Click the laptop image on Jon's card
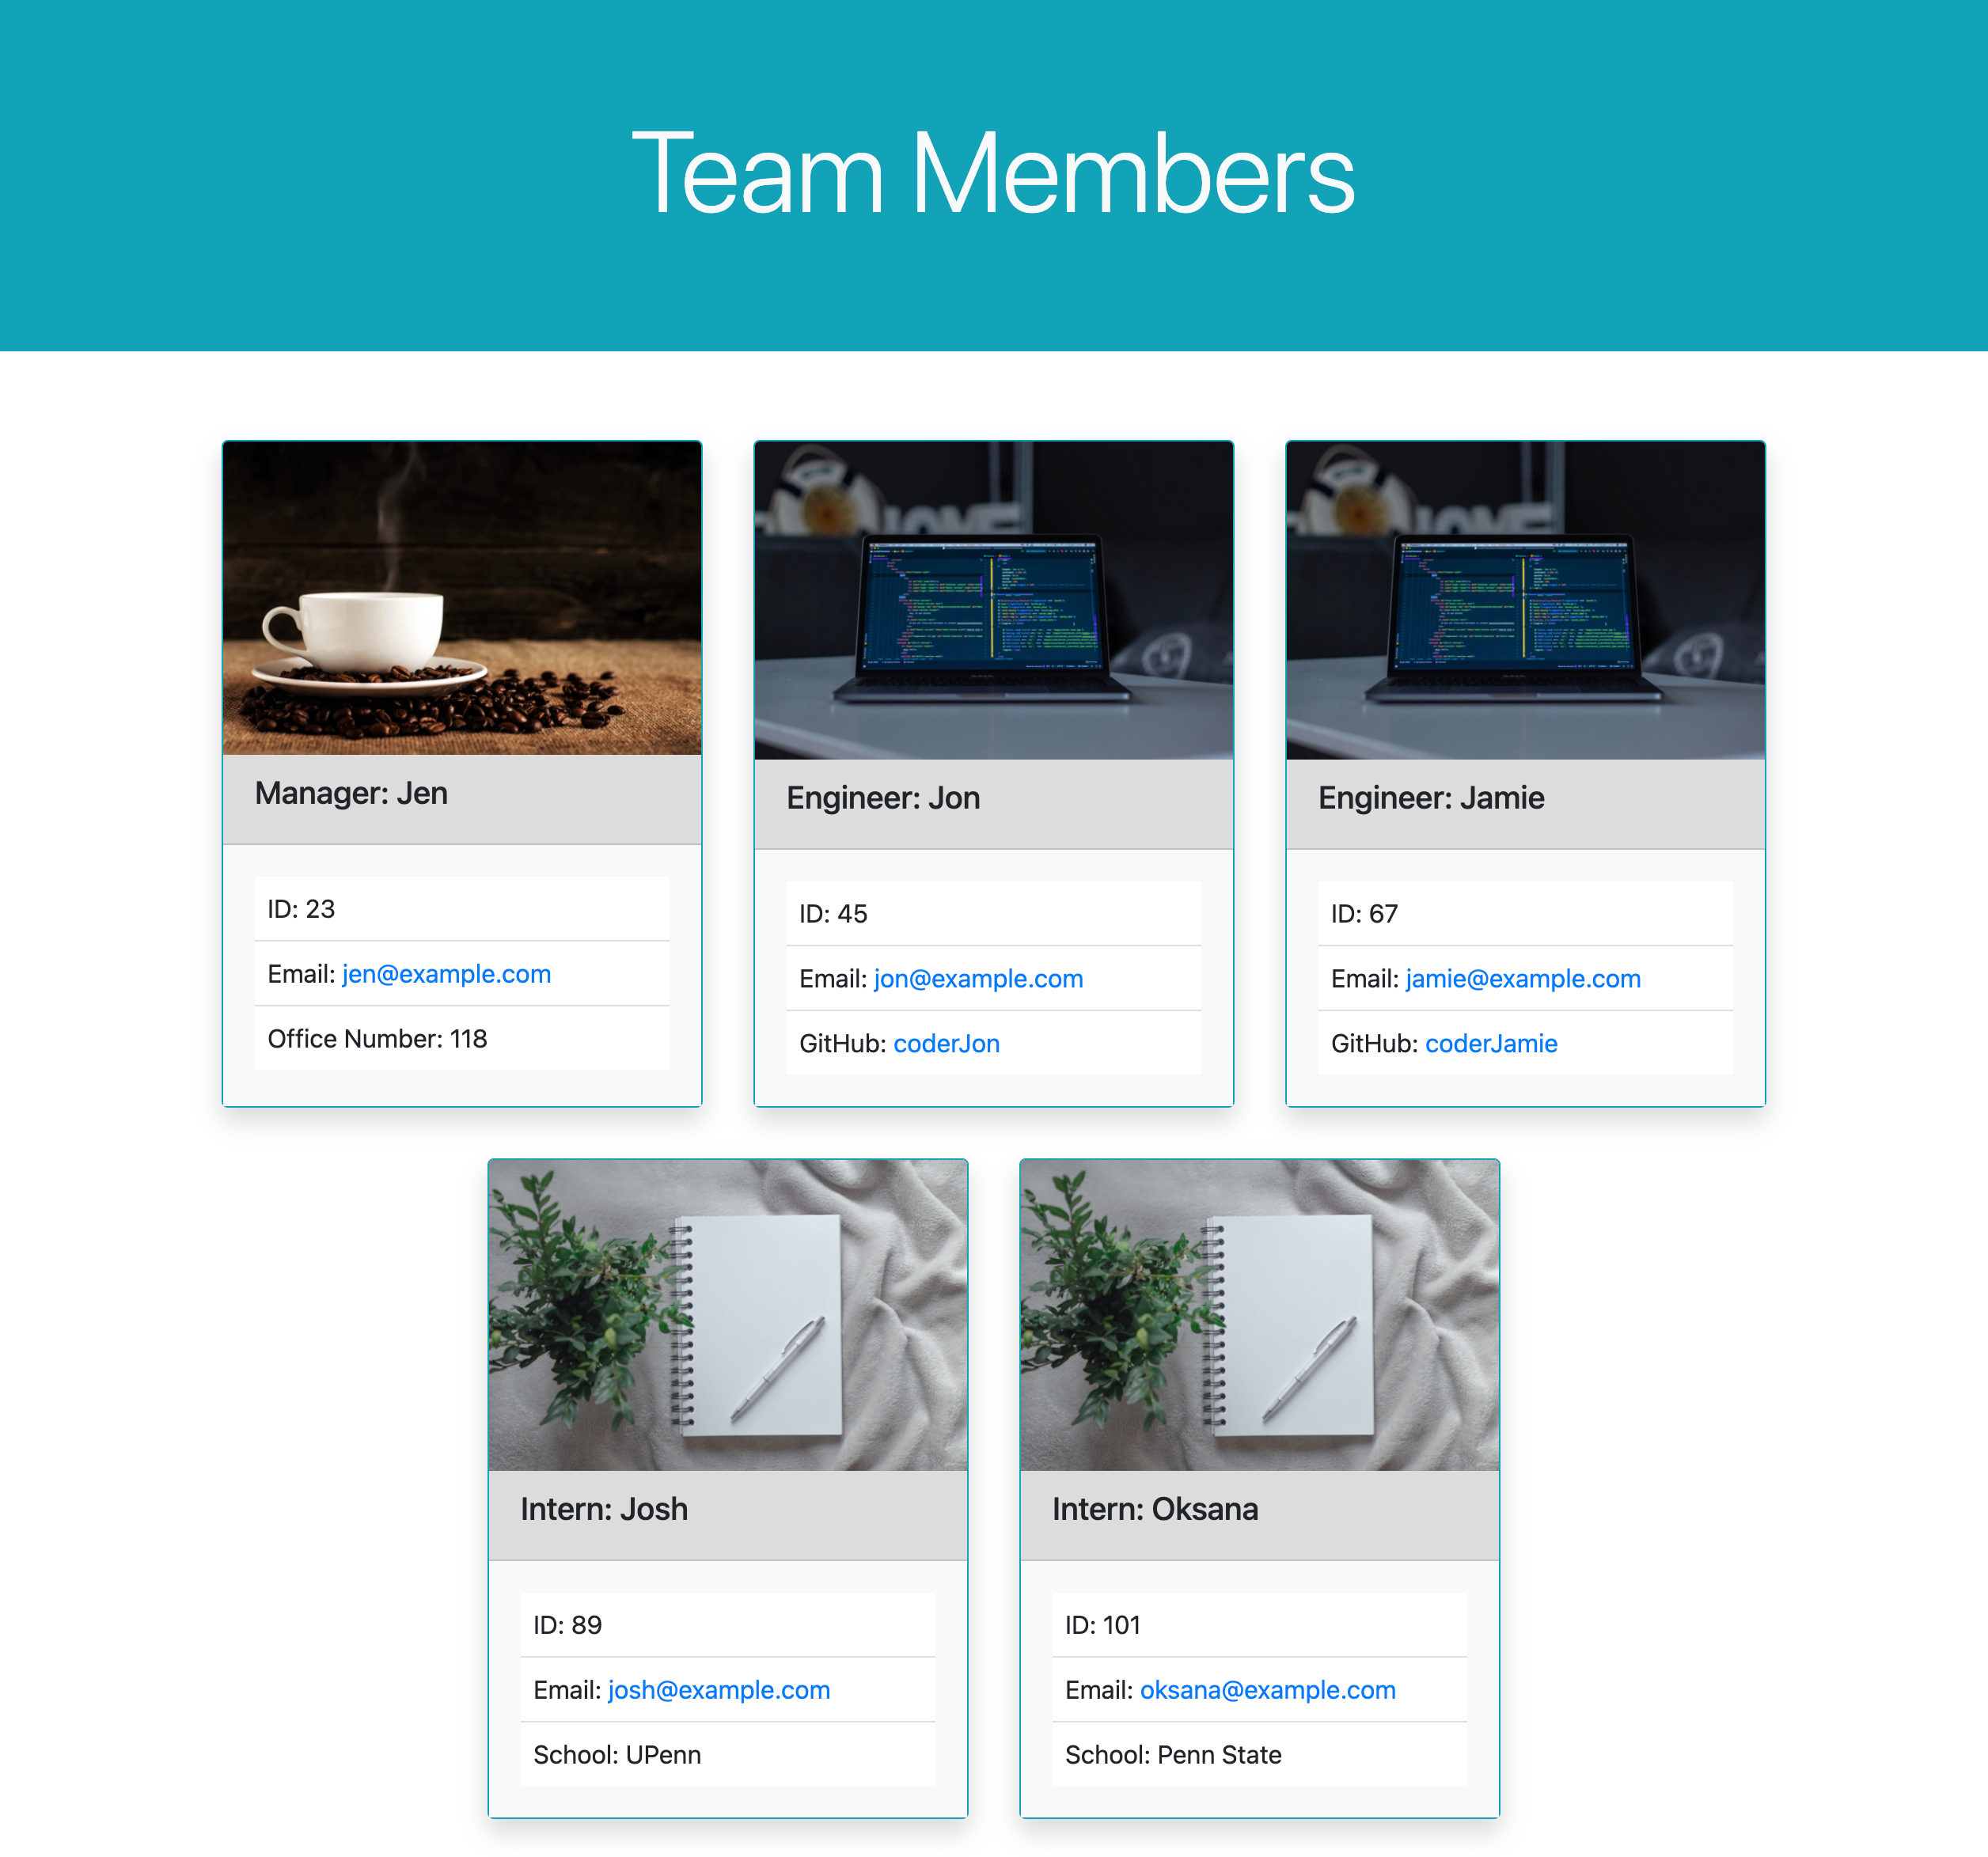Image resolution: width=1988 pixels, height=1857 pixels. click(993, 600)
